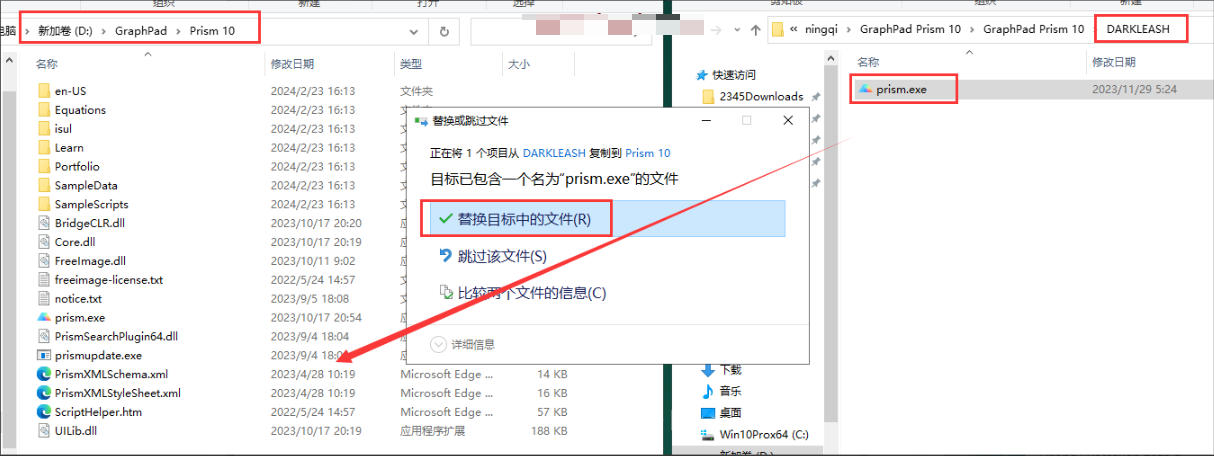Click the Portfolio folder icon
The image size is (1214, 456).
tap(44, 167)
